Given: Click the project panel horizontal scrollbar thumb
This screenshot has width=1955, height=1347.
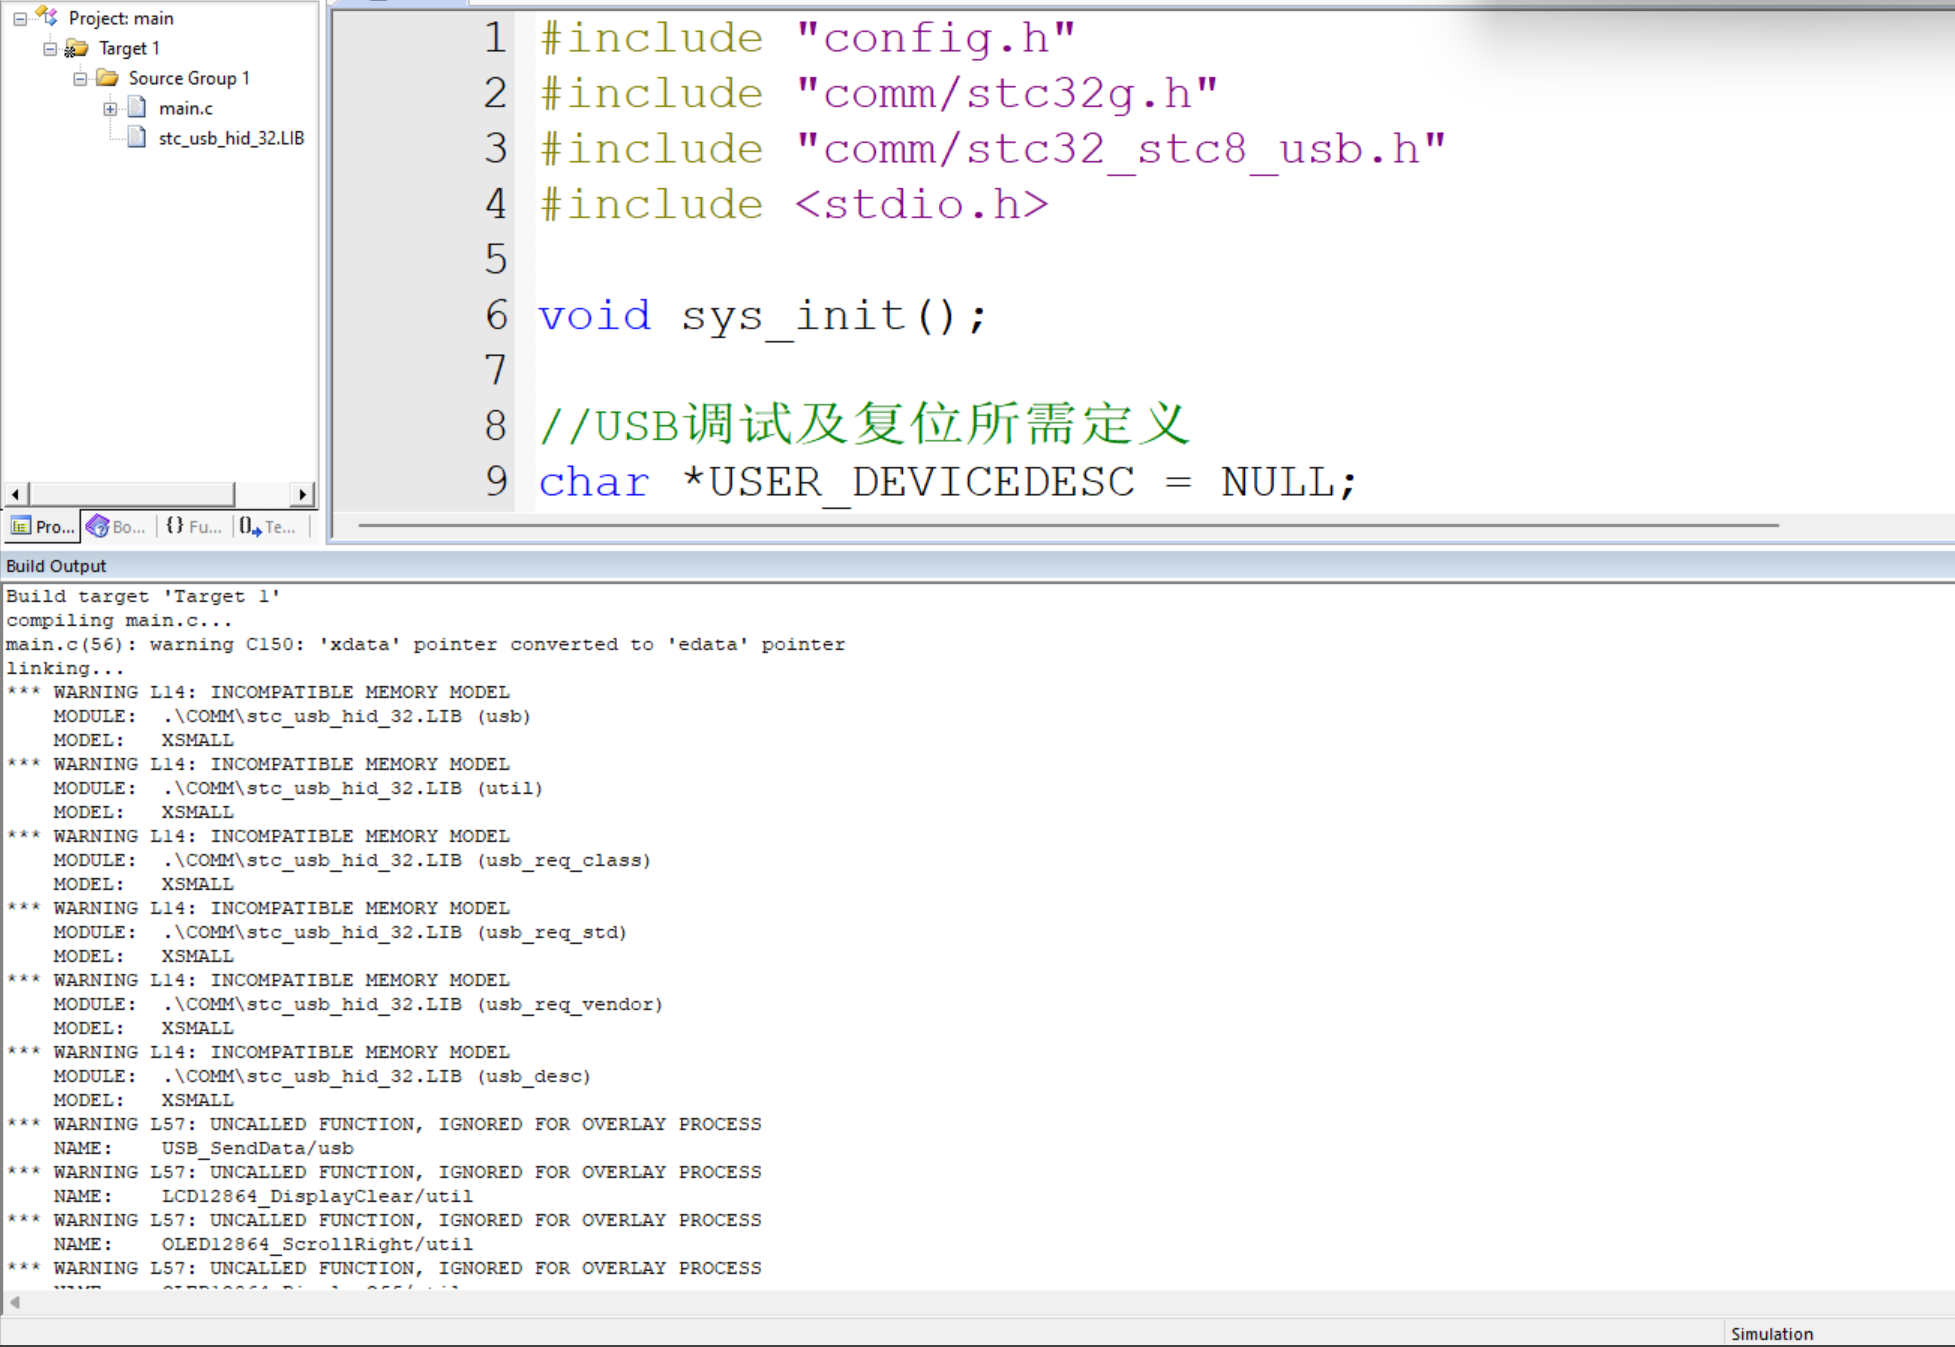Looking at the screenshot, I should click(132, 494).
